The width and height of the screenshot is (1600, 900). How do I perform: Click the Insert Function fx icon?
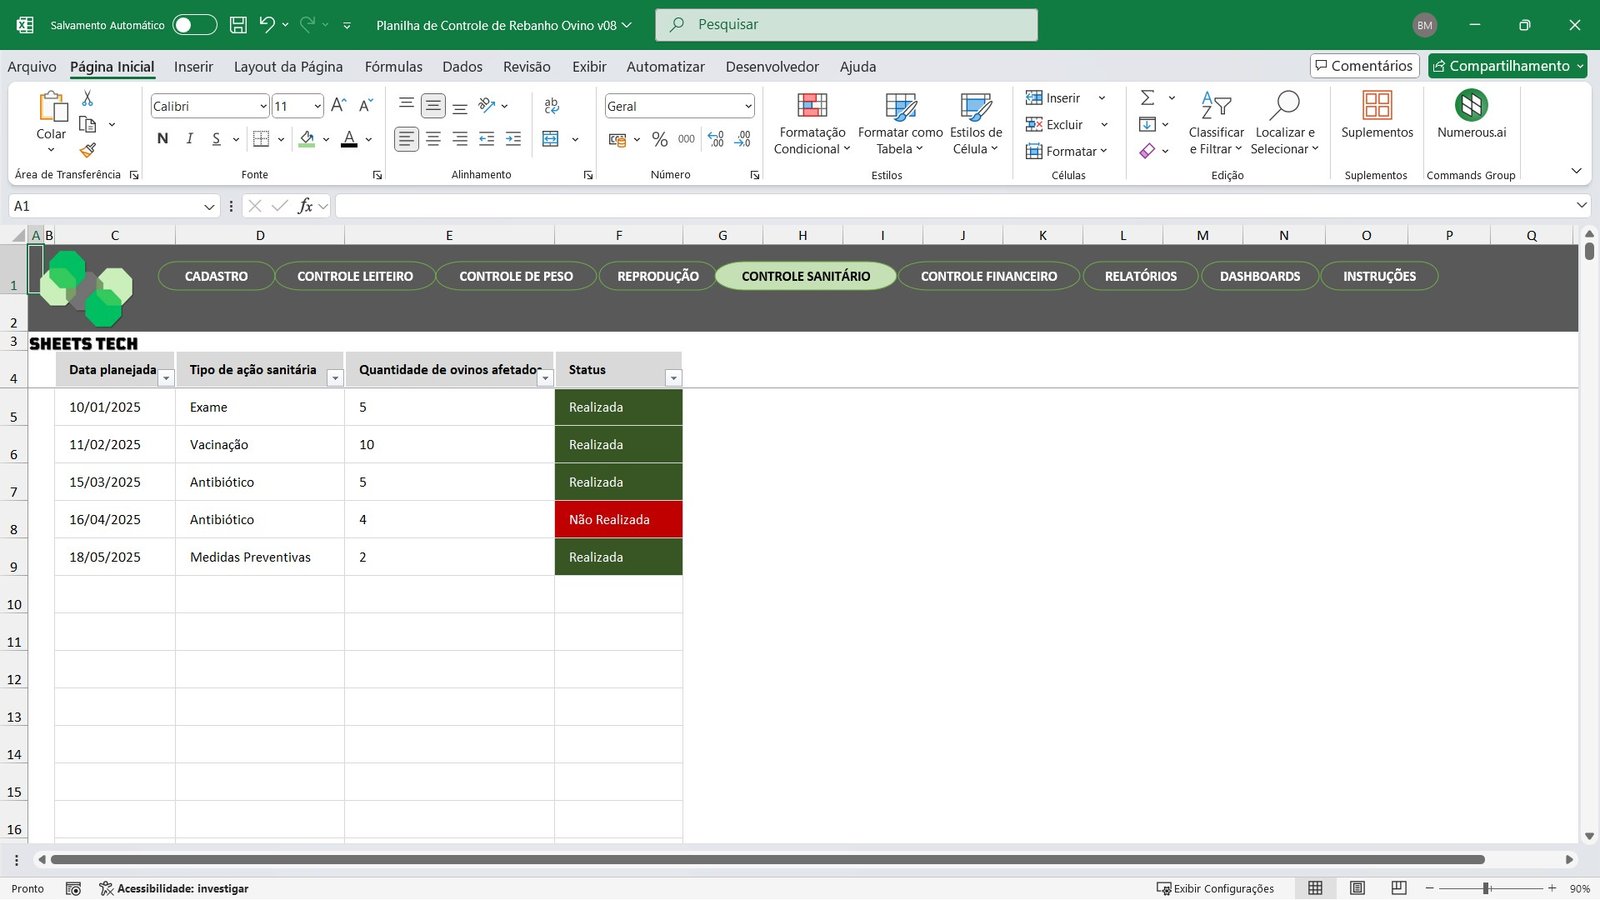[305, 206]
